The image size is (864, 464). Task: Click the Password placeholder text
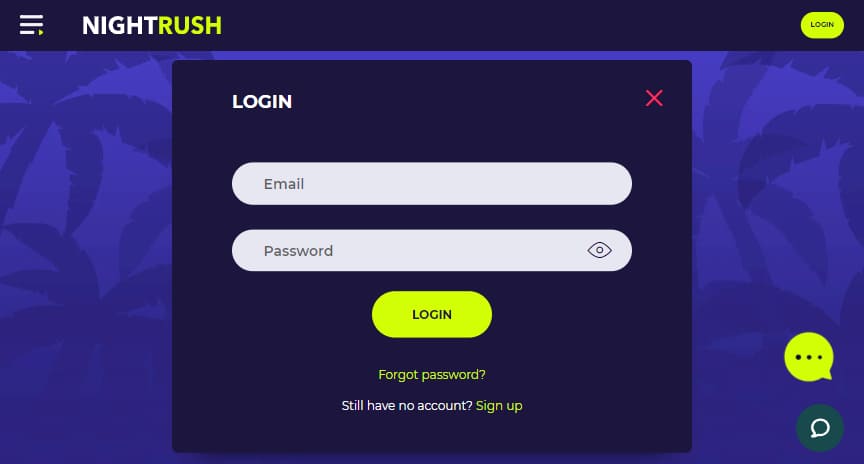tap(298, 251)
